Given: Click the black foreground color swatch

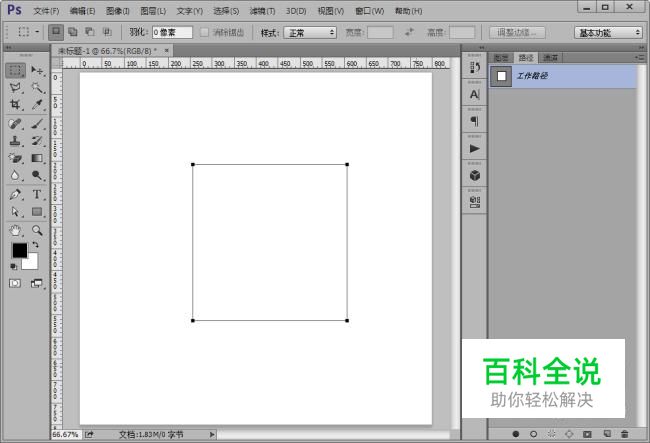Looking at the screenshot, I should [x=19, y=250].
